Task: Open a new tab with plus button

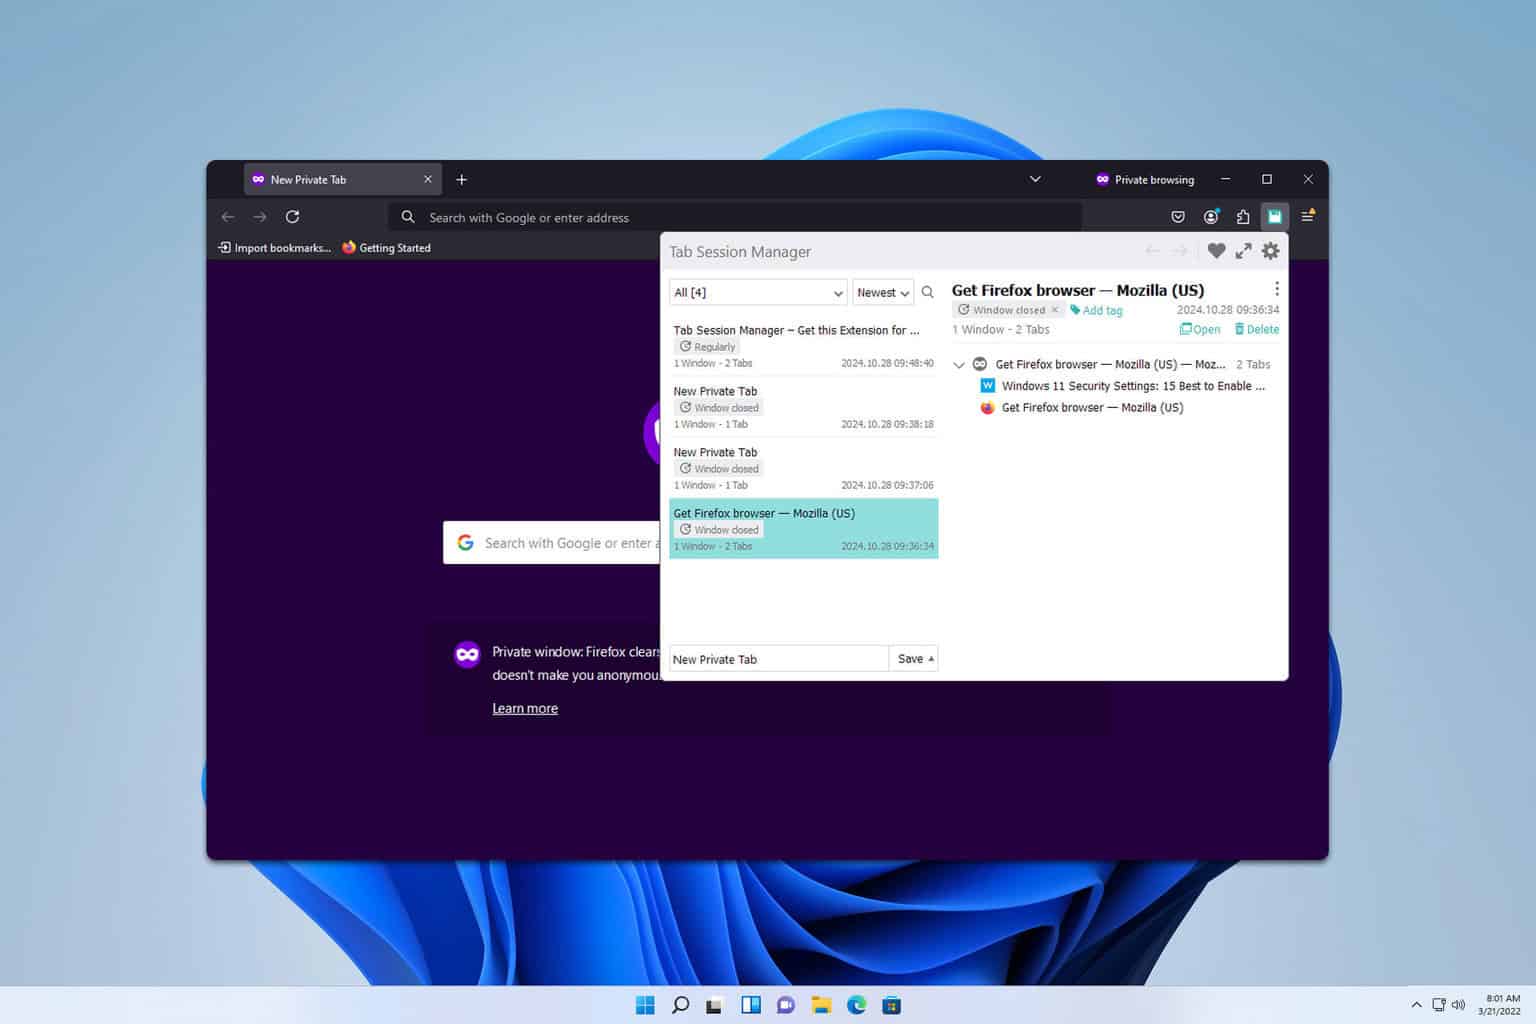Action: point(461,179)
